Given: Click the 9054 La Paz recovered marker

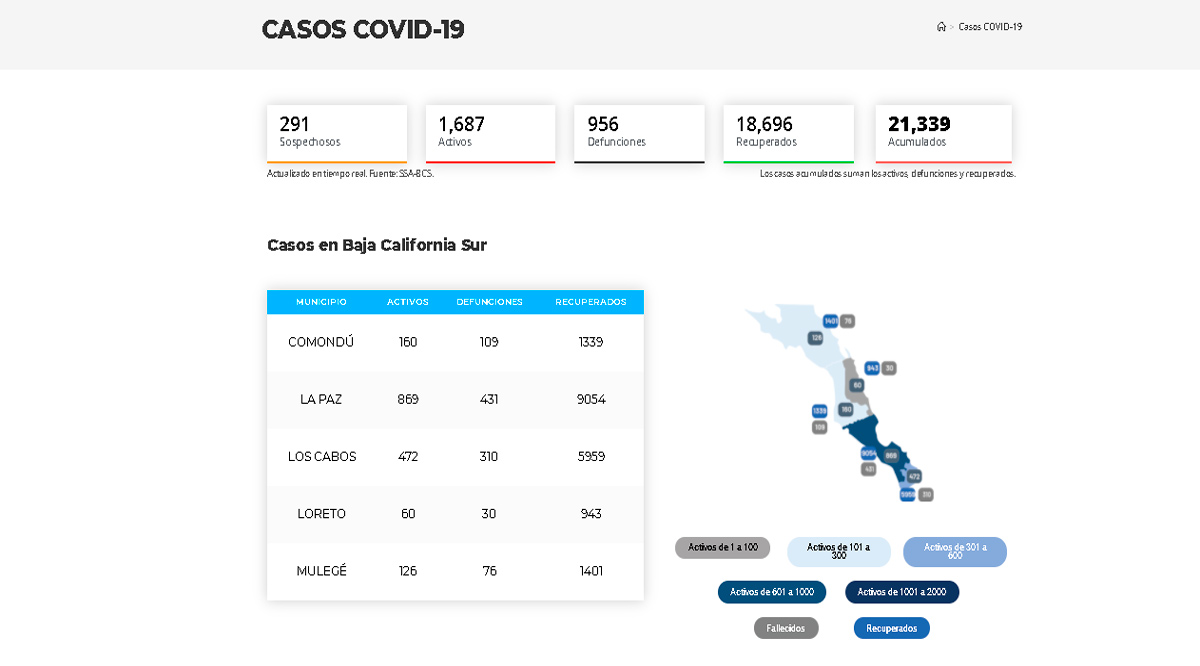Looking at the screenshot, I should click(x=868, y=453).
